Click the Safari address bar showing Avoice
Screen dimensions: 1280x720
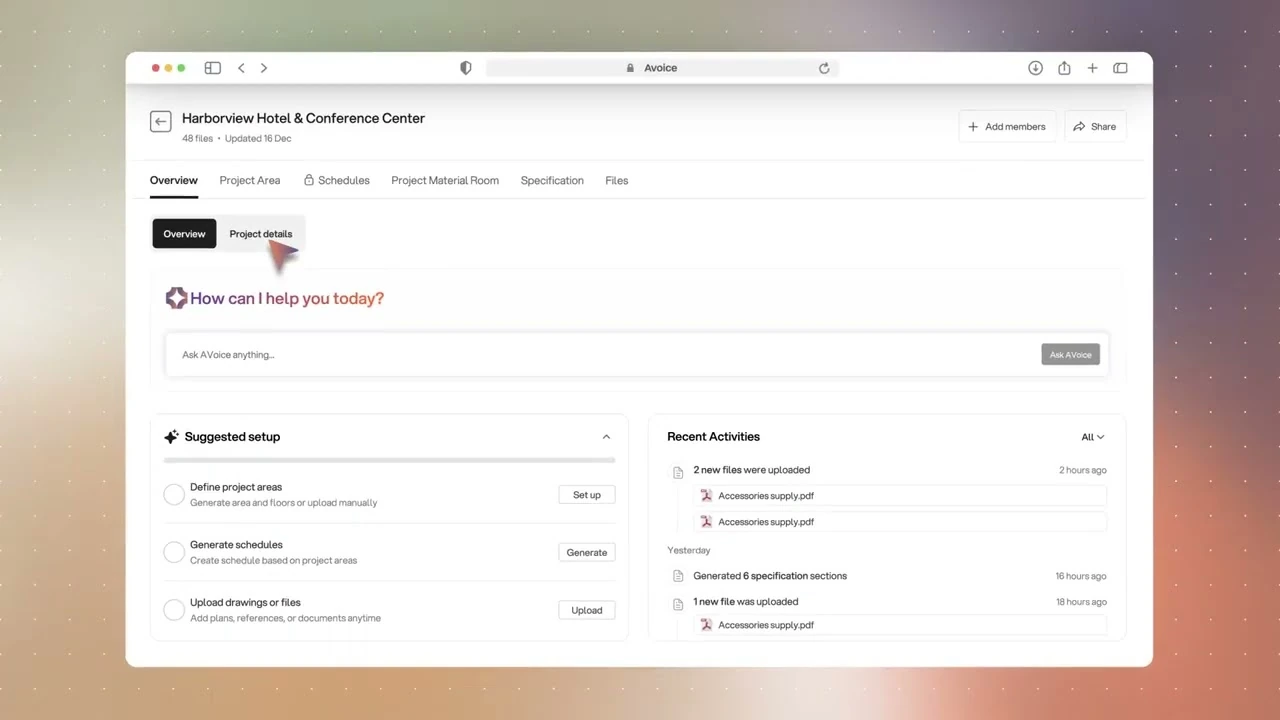coord(661,68)
